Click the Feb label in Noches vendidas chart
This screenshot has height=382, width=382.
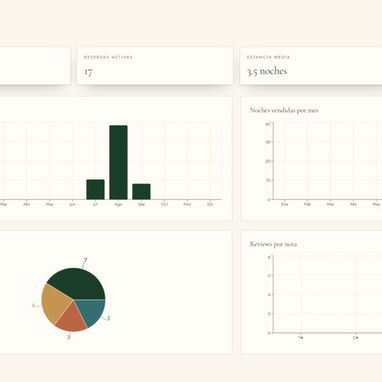coord(307,204)
